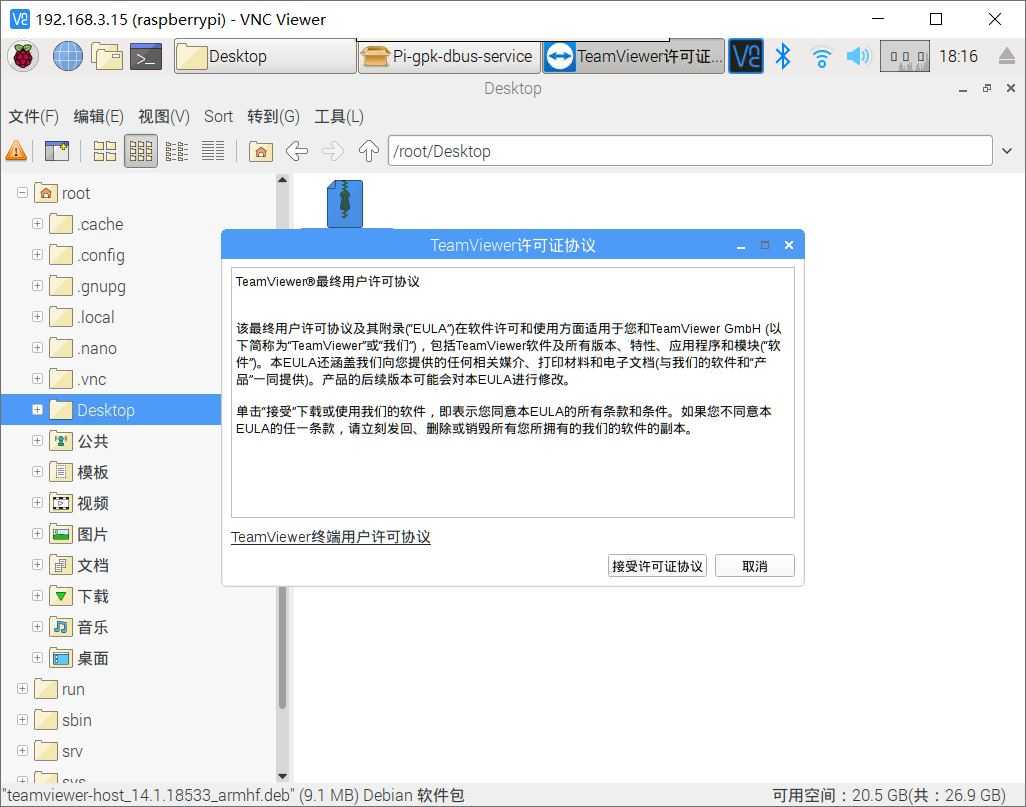Launch the terminal from the panel
Image resolution: width=1026 pixels, height=807 pixels.
tap(146, 57)
